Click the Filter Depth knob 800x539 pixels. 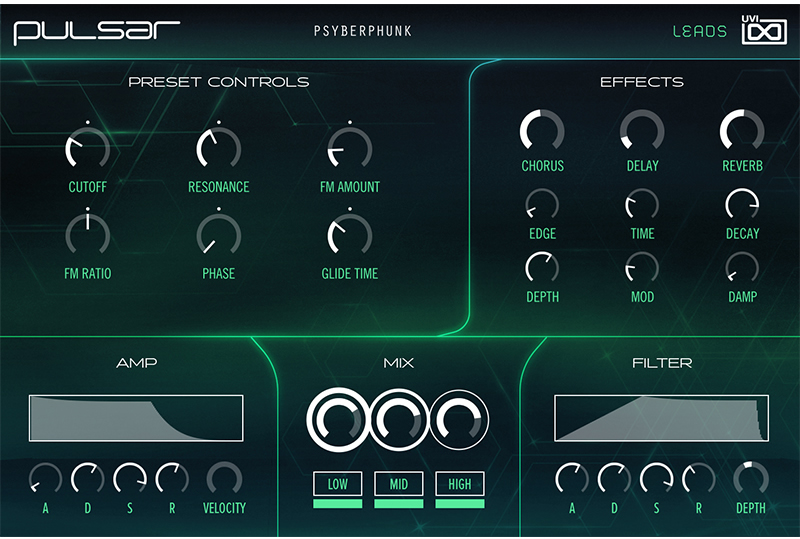(751, 479)
